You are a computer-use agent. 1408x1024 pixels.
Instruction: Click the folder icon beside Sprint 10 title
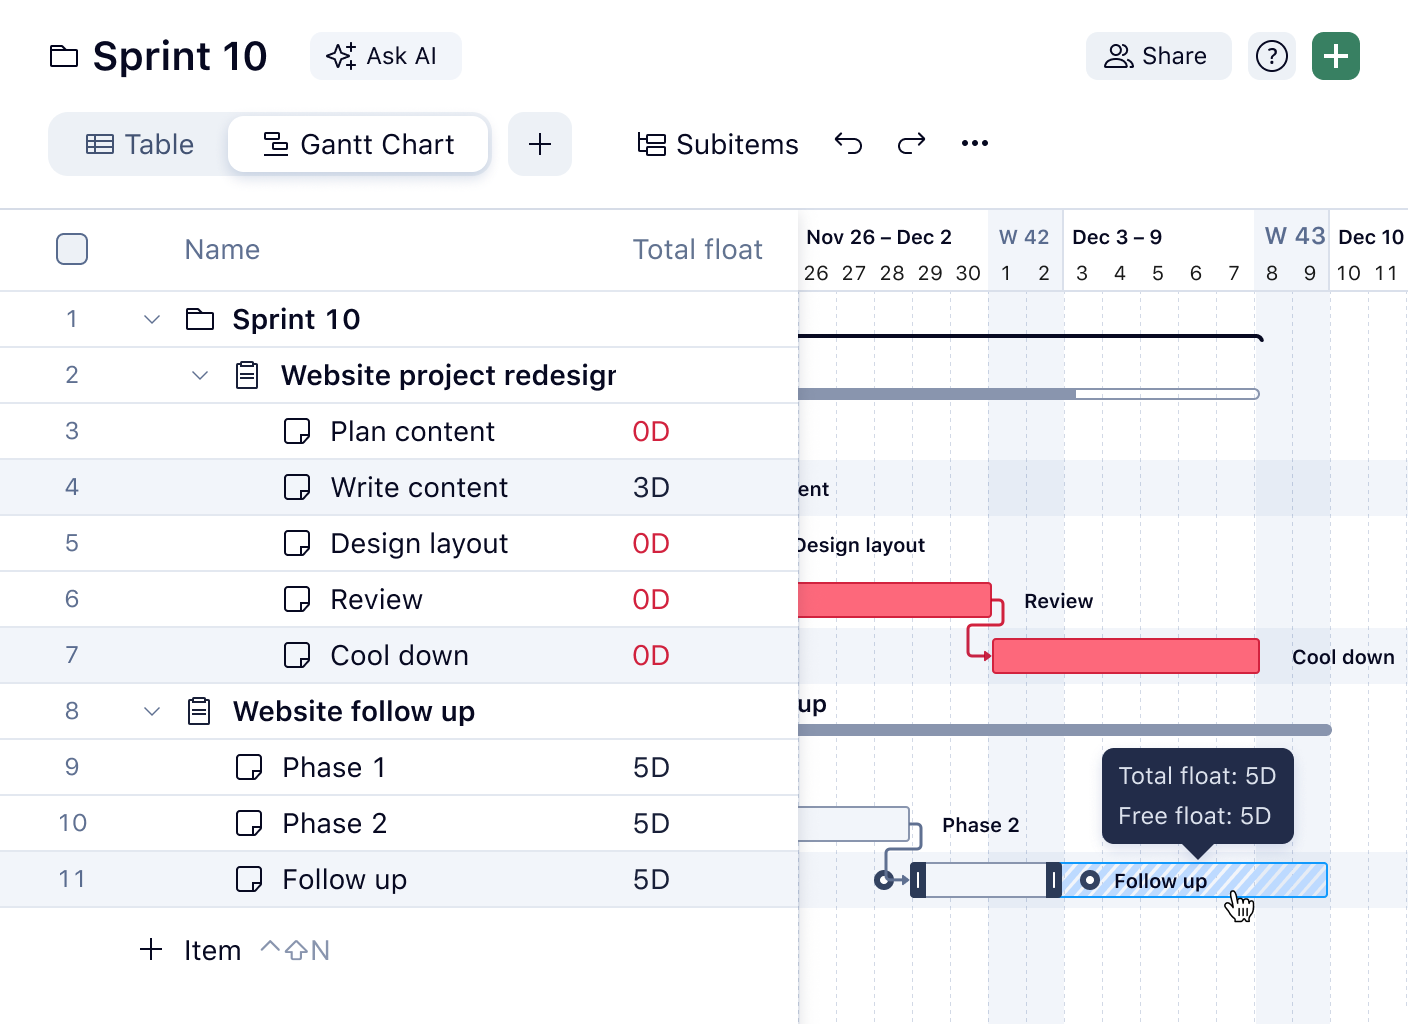(64, 56)
